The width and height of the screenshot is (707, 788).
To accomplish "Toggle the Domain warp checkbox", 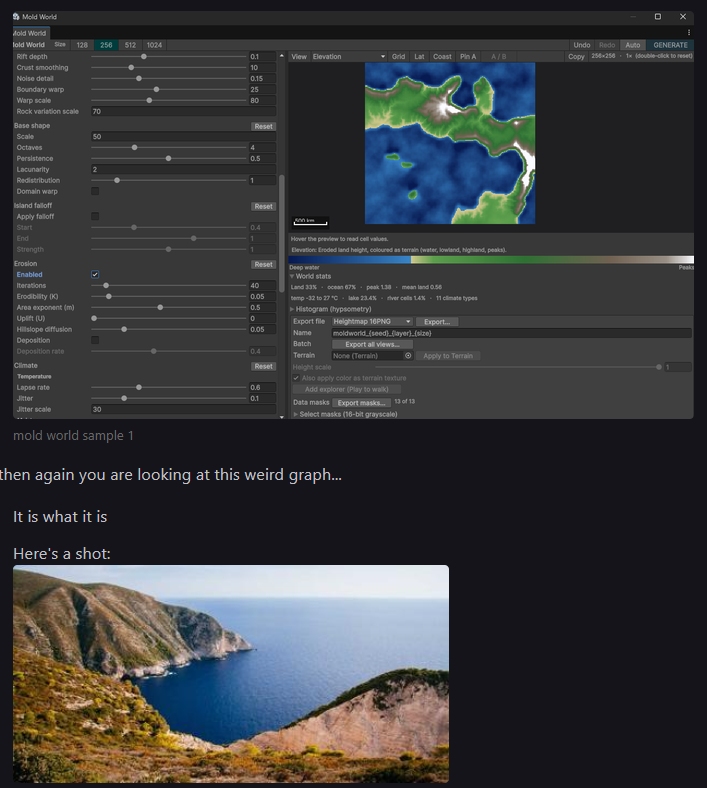I will point(95,191).
